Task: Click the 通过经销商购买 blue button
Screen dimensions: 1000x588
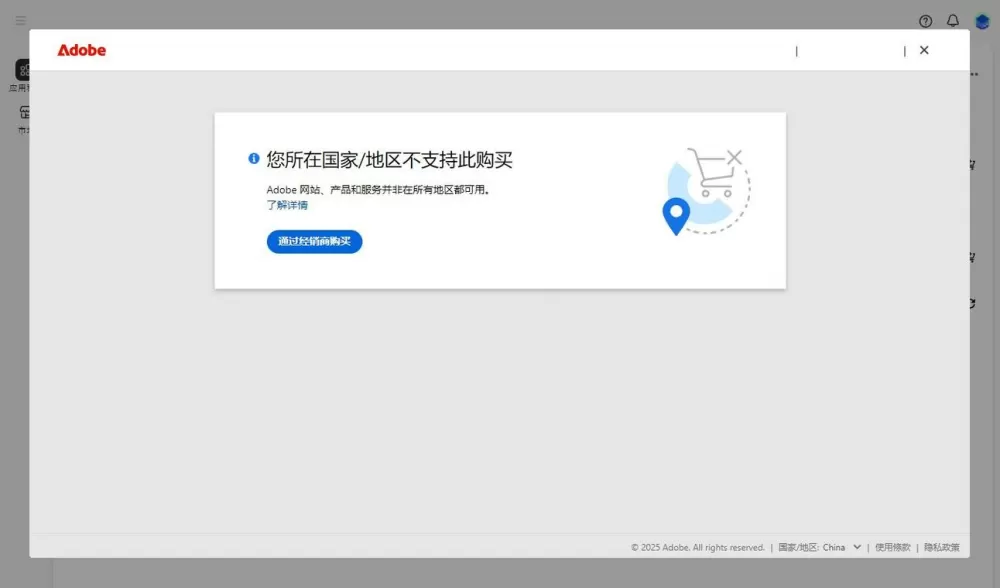Action: click(314, 241)
